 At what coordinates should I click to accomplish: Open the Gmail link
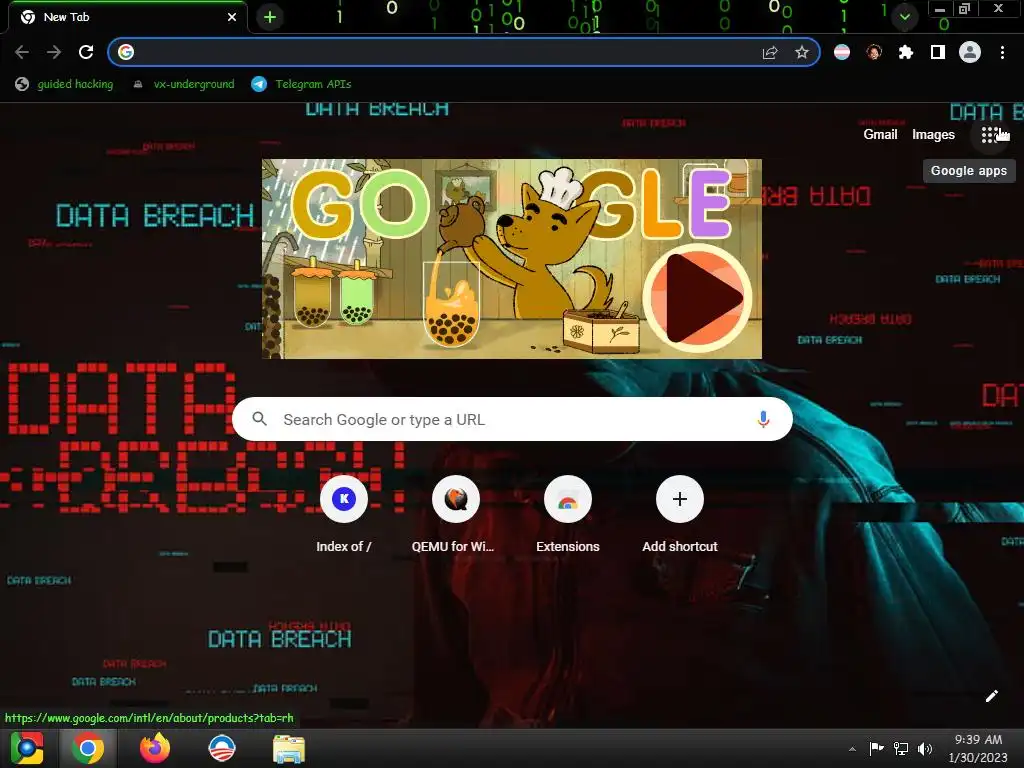[880, 135]
